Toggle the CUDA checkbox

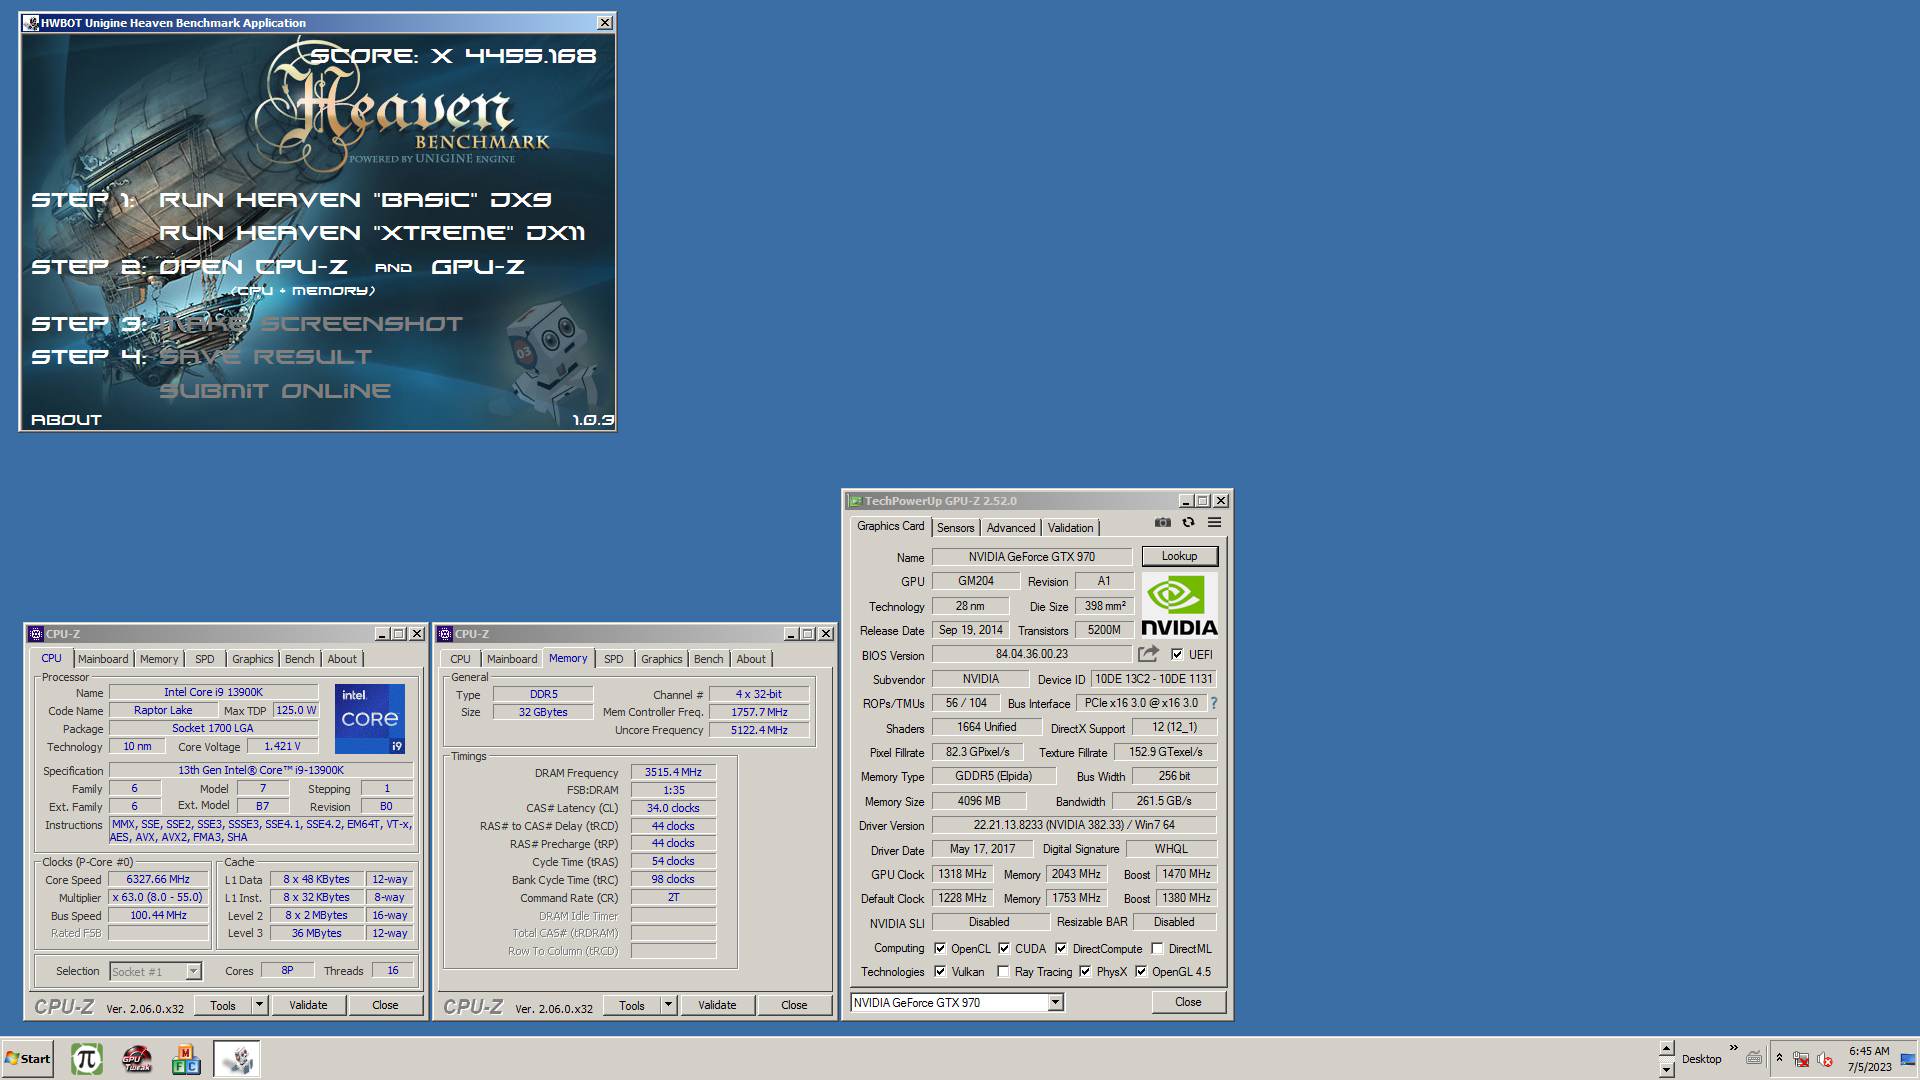pyautogui.click(x=1004, y=948)
